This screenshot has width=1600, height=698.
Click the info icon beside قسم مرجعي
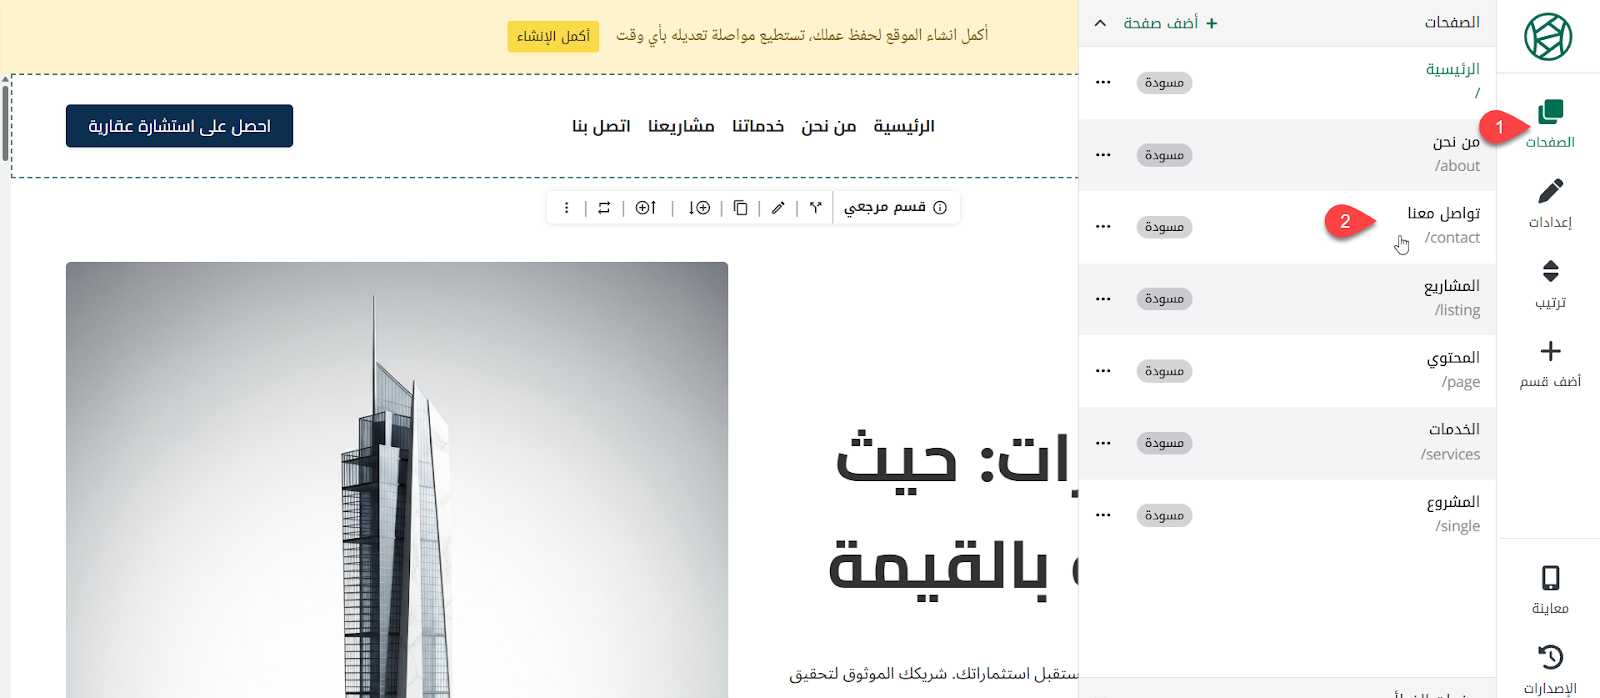click(x=940, y=207)
